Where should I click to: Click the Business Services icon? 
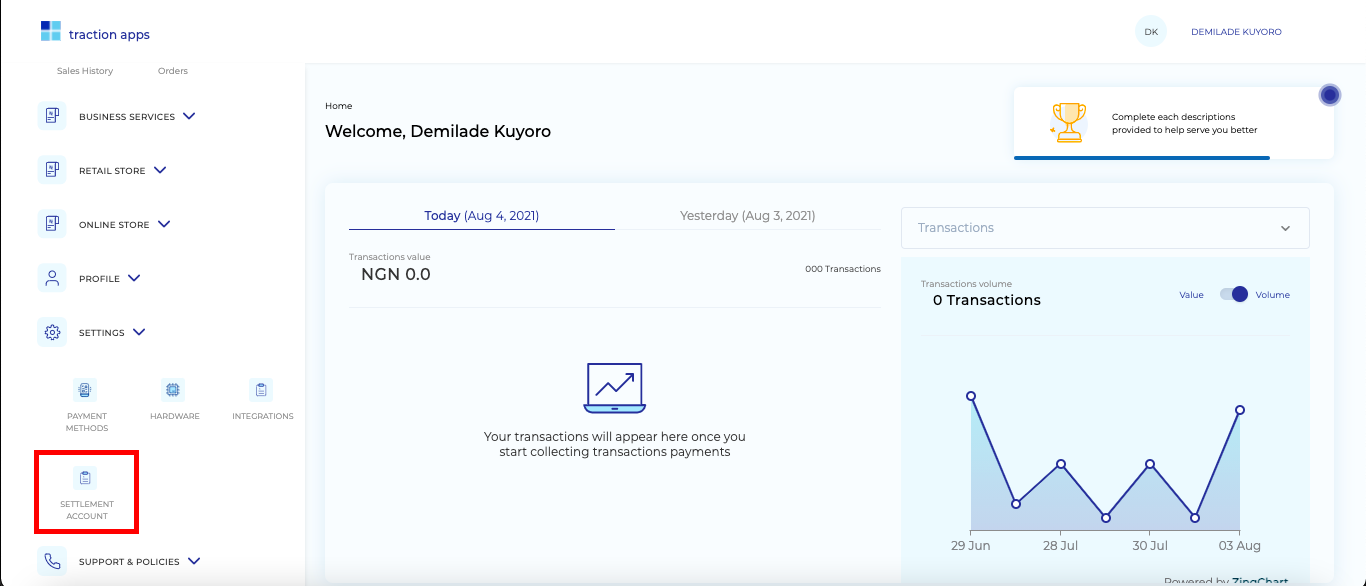(52, 115)
